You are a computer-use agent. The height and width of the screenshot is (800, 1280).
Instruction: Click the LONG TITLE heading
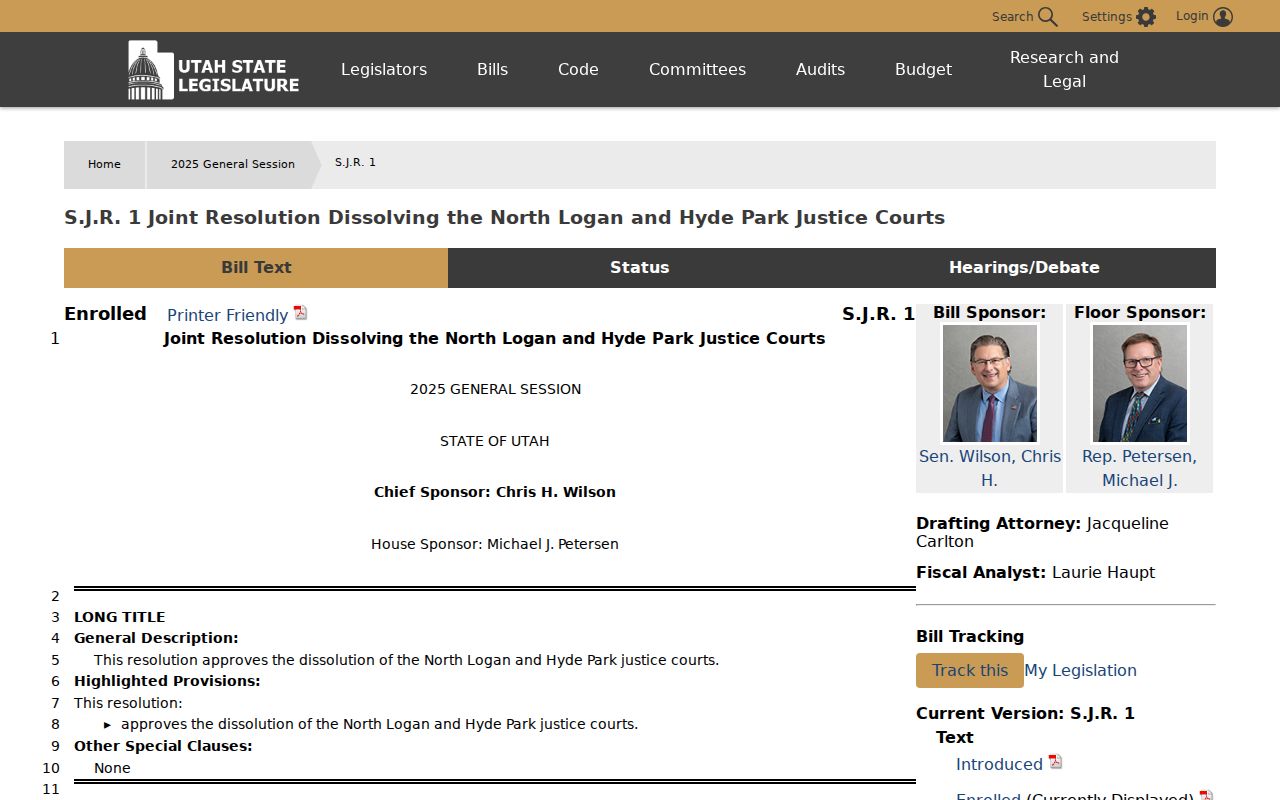[x=120, y=617]
